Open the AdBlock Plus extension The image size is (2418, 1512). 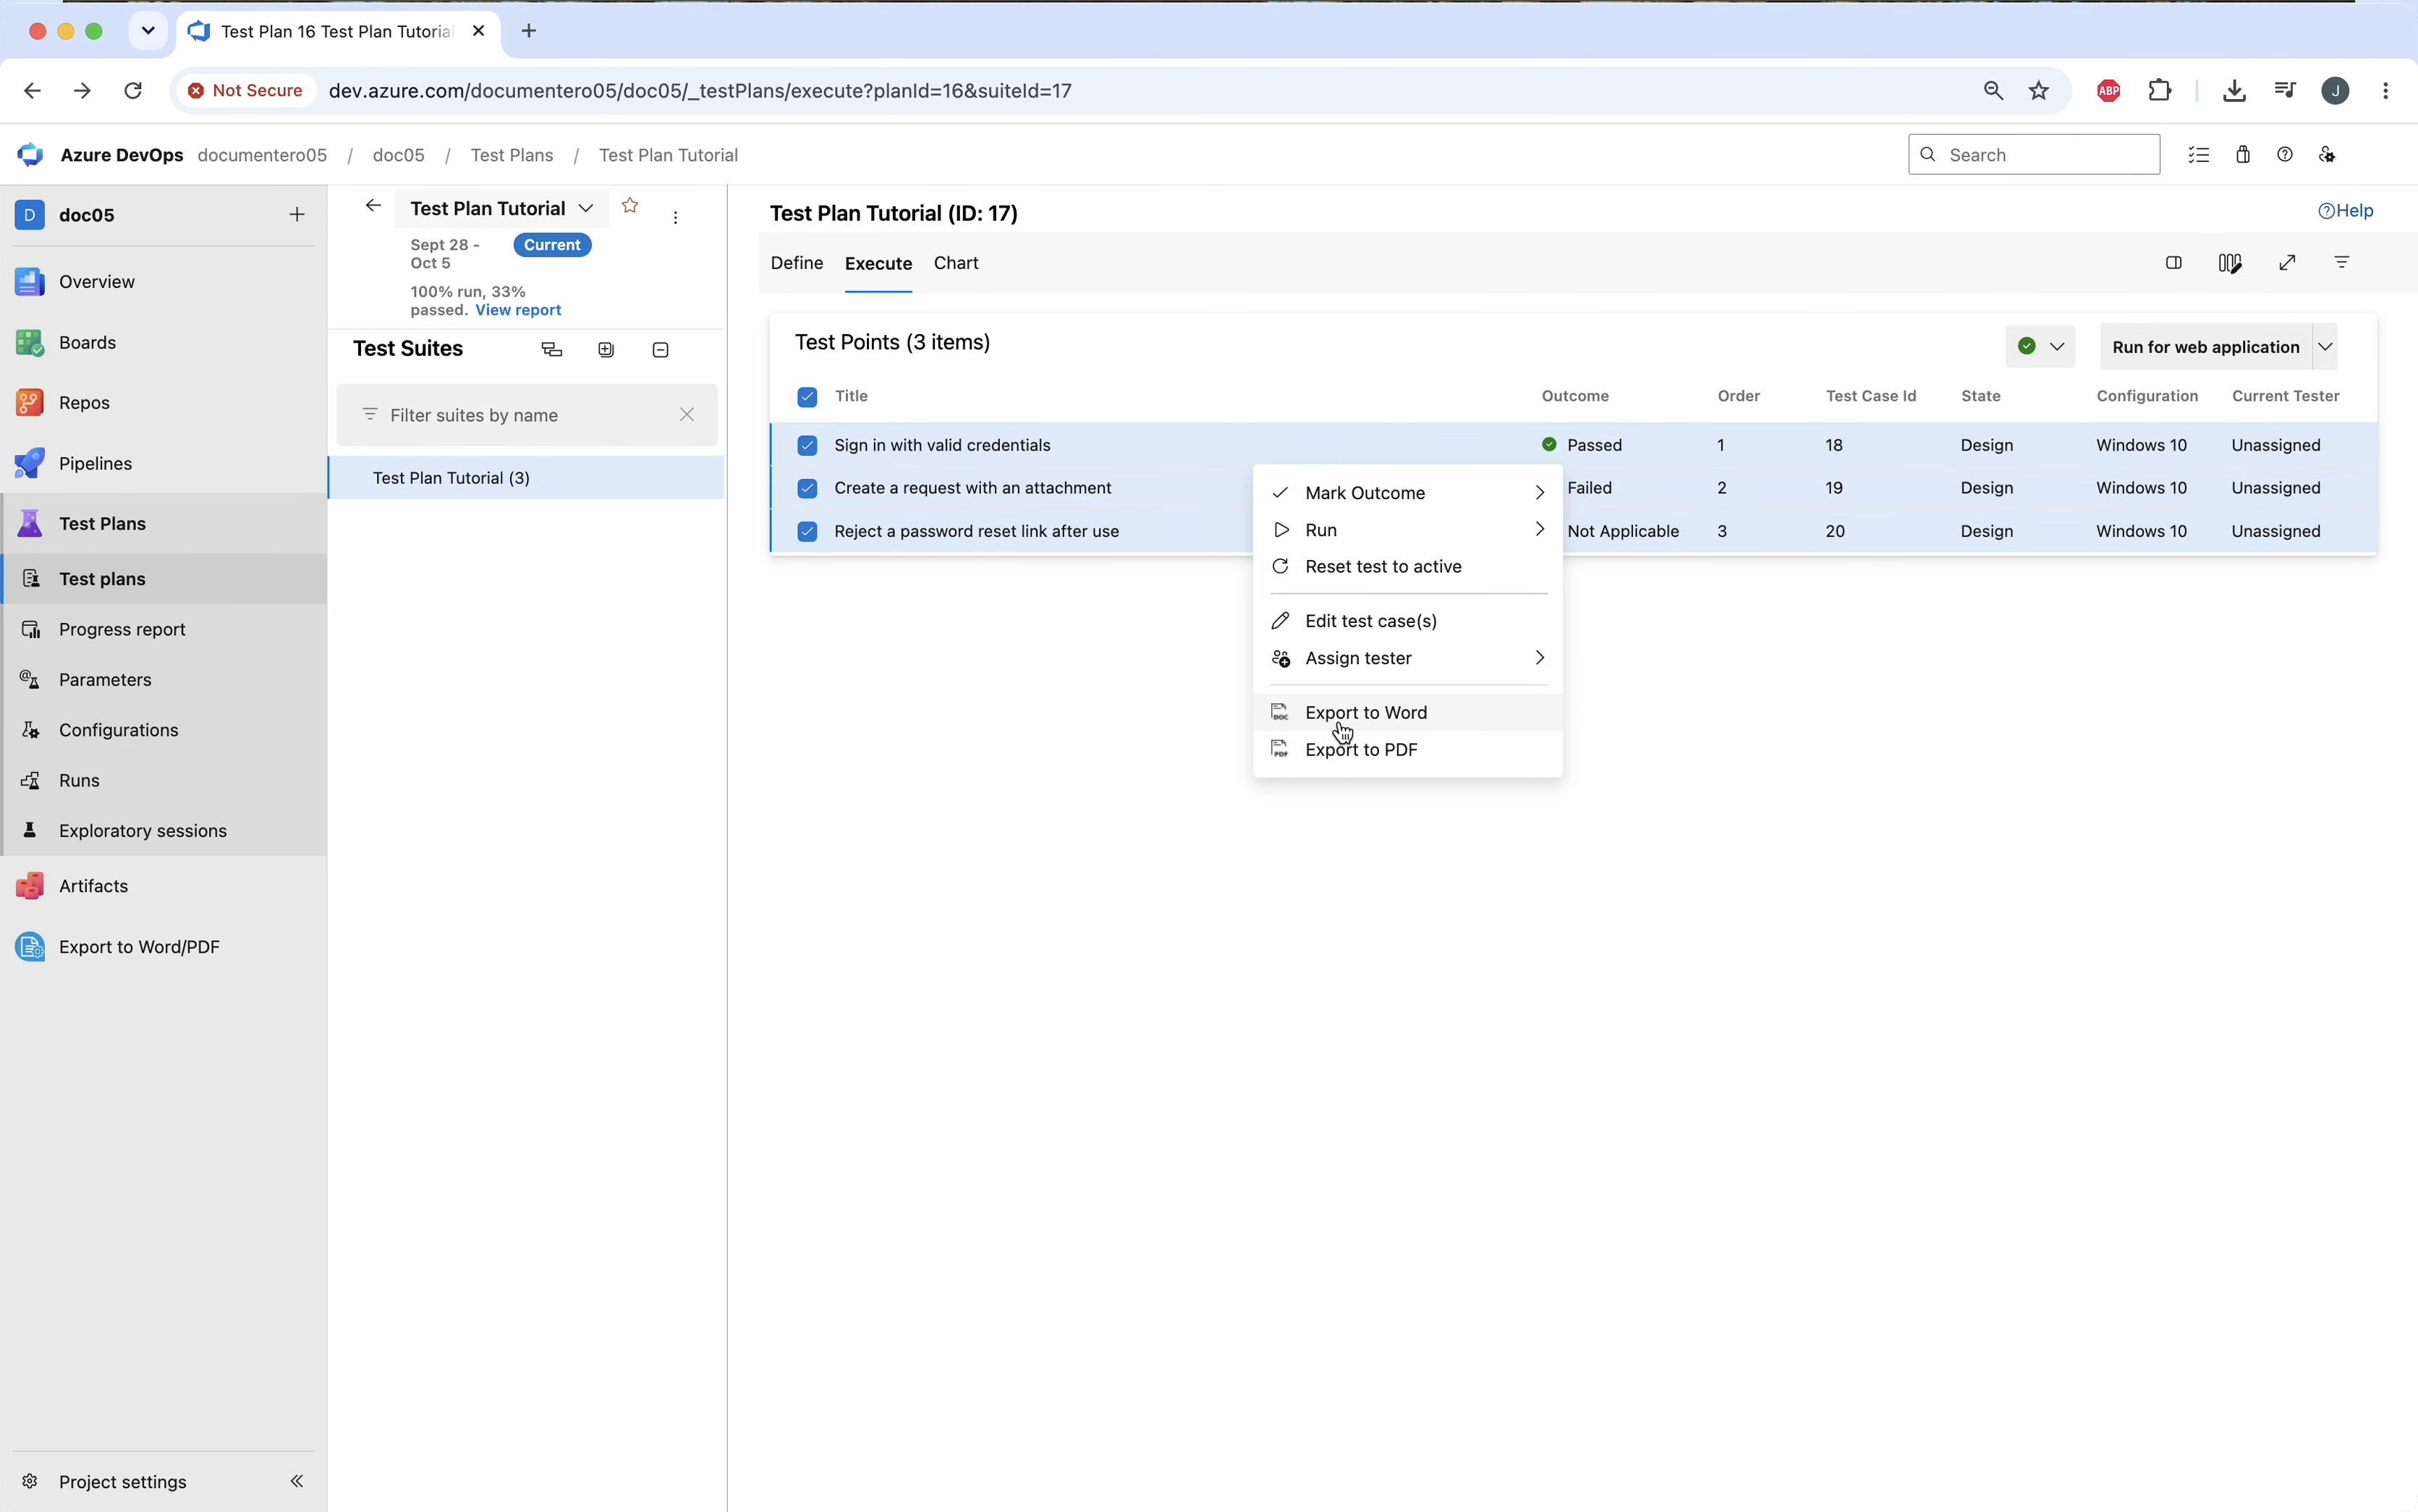(2109, 91)
